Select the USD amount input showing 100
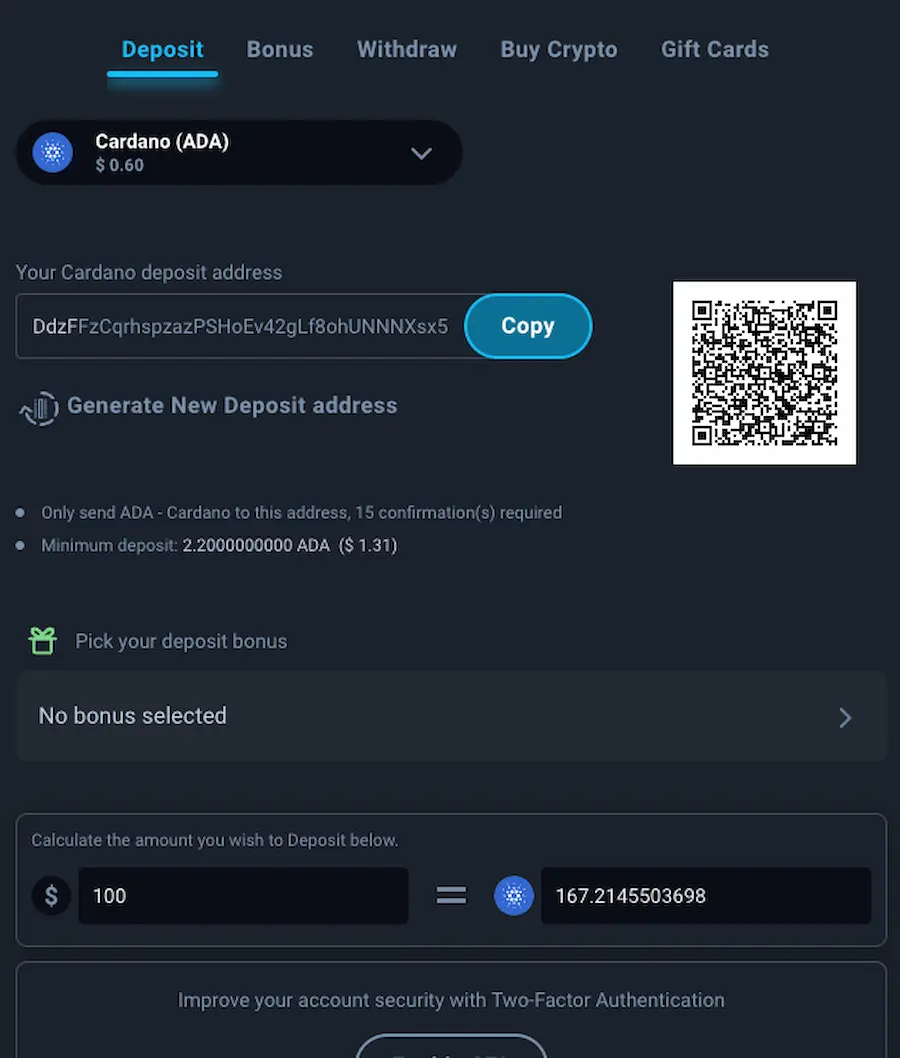The width and height of the screenshot is (900, 1058). click(243, 896)
